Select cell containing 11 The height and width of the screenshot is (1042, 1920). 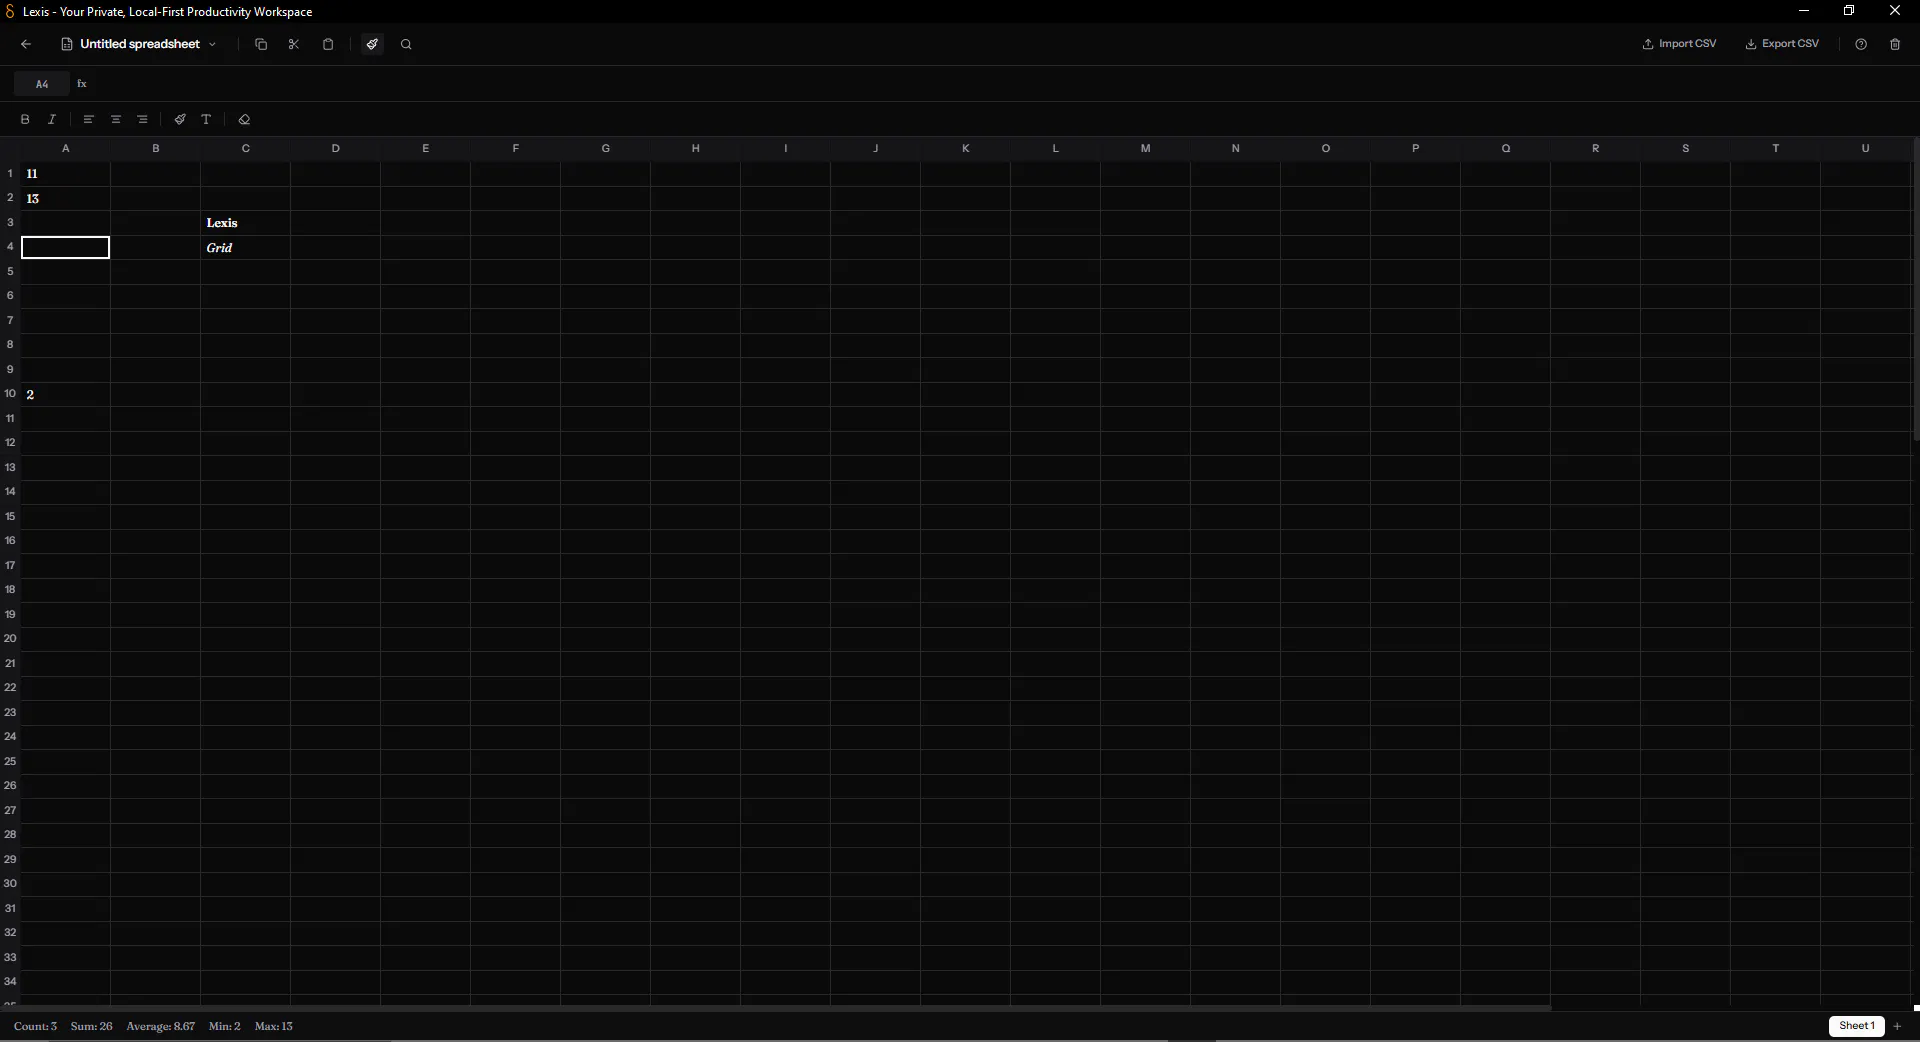(x=66, y=174)
